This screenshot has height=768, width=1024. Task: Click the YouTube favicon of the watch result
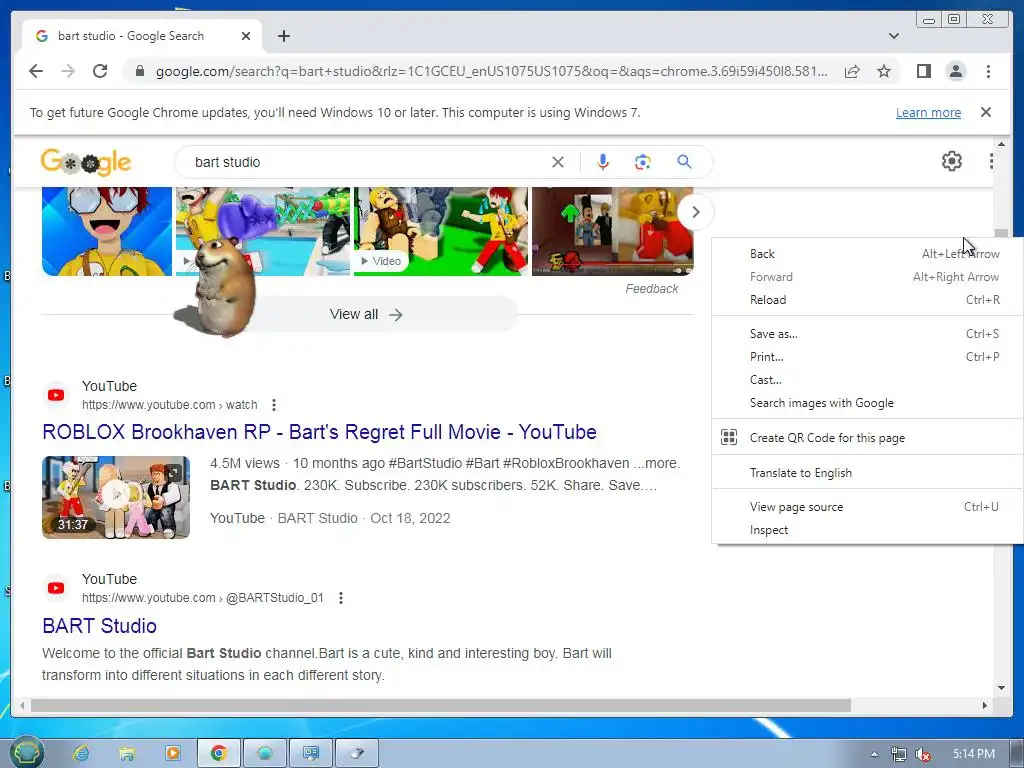pos(56,395)
